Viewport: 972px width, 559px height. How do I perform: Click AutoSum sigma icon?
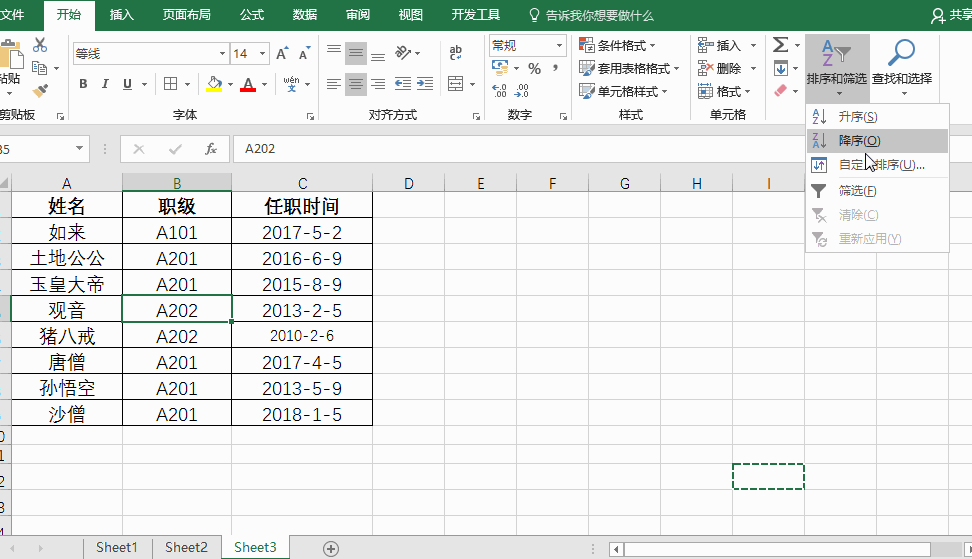[x=780, y=45]
